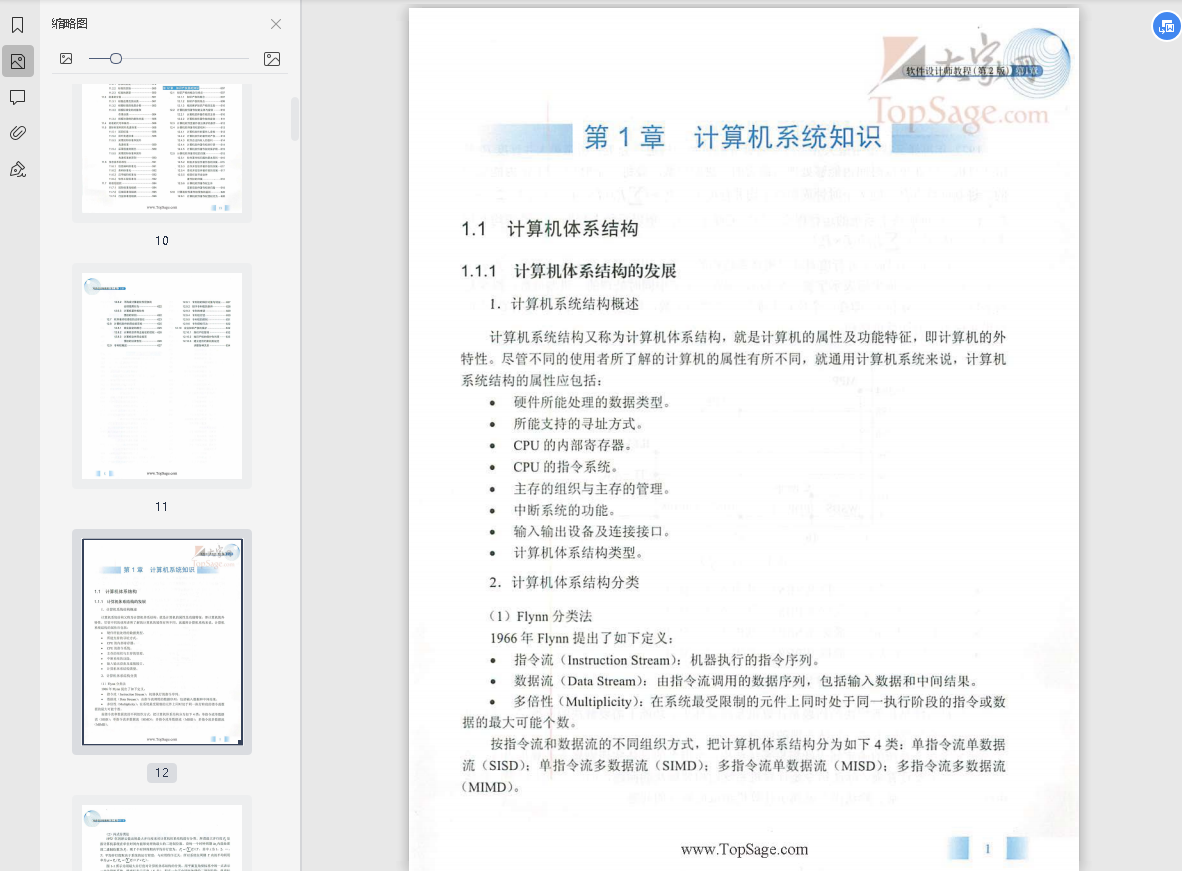Click the Instruction Stream bullet line
This screenshot has width=1182, height=871.
click(x=666, y=660)
